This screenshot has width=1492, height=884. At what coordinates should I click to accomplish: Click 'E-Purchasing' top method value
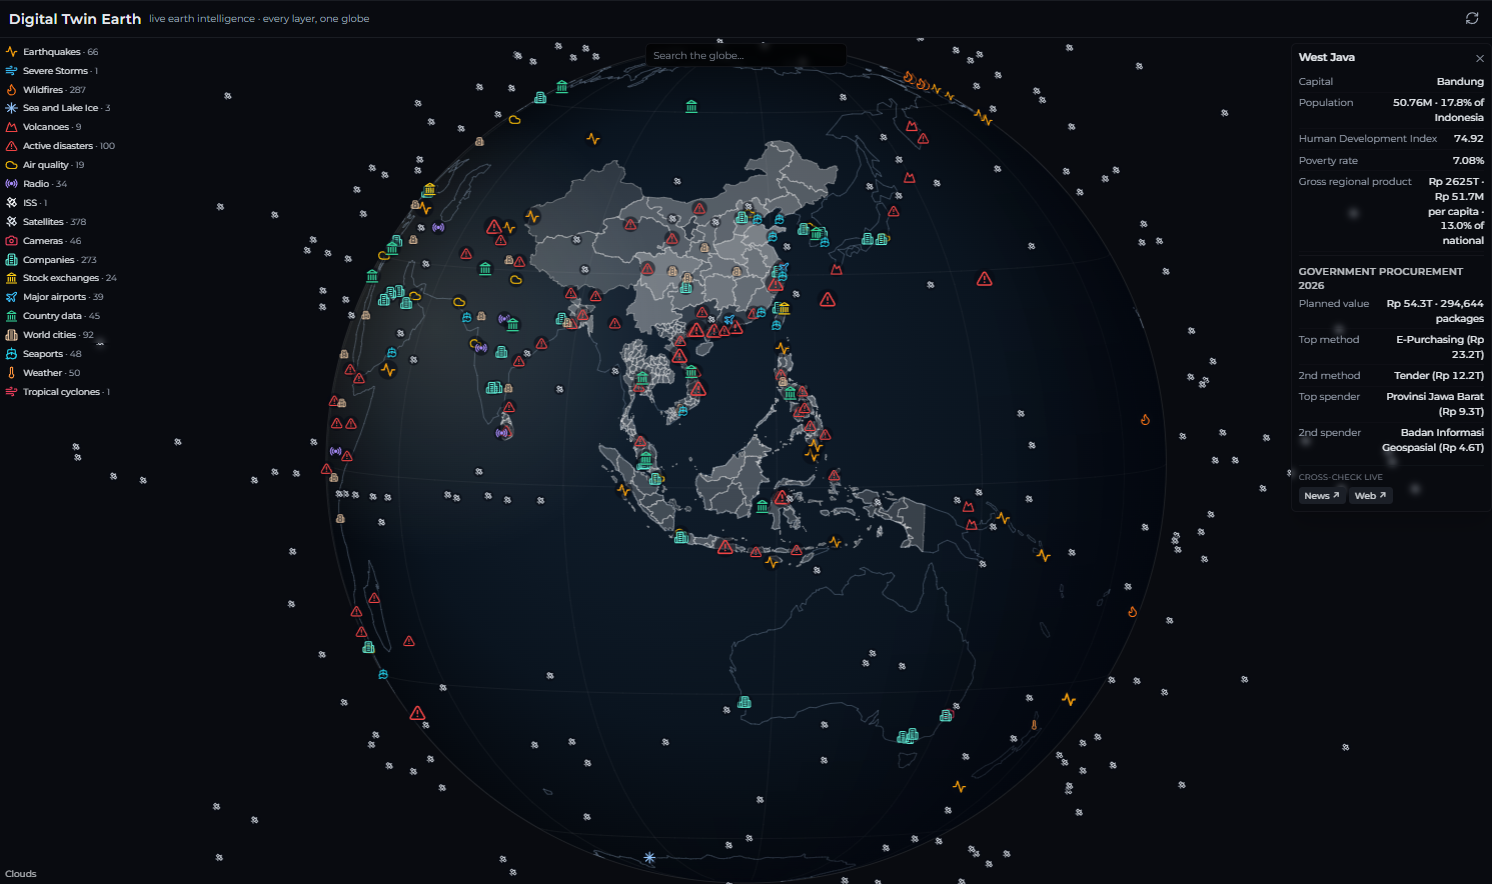[x=1440, y=347]
